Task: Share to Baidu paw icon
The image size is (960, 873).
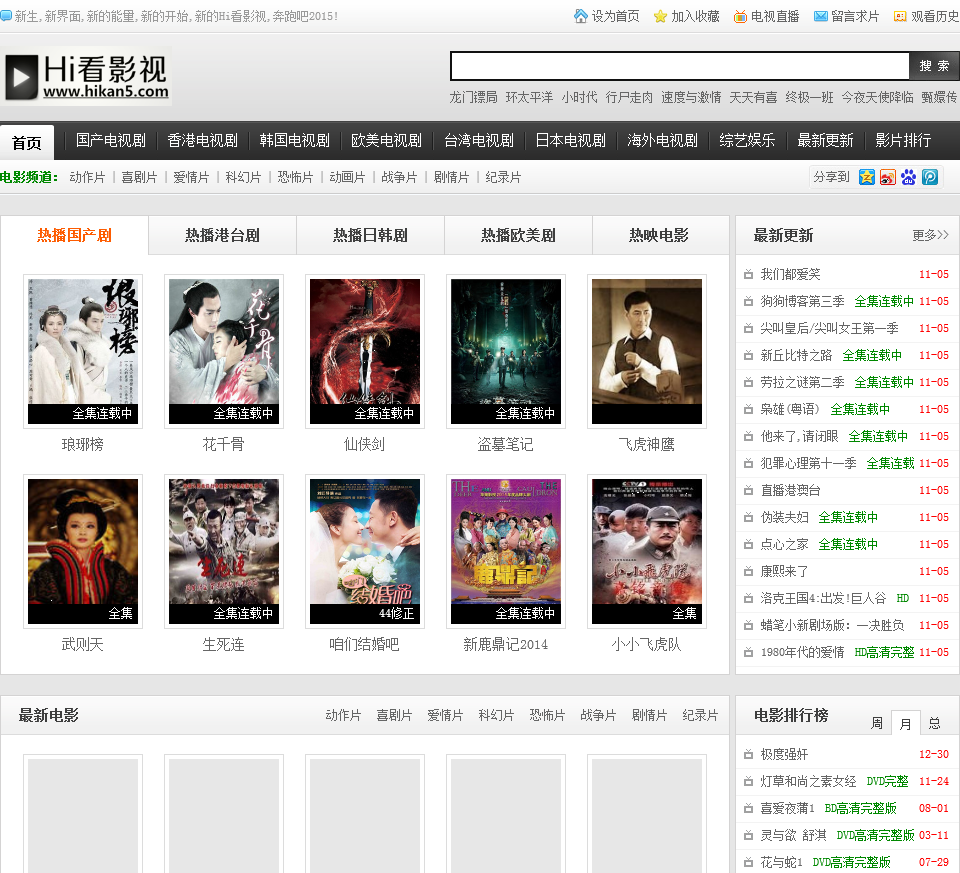Action: click(909, 178)
